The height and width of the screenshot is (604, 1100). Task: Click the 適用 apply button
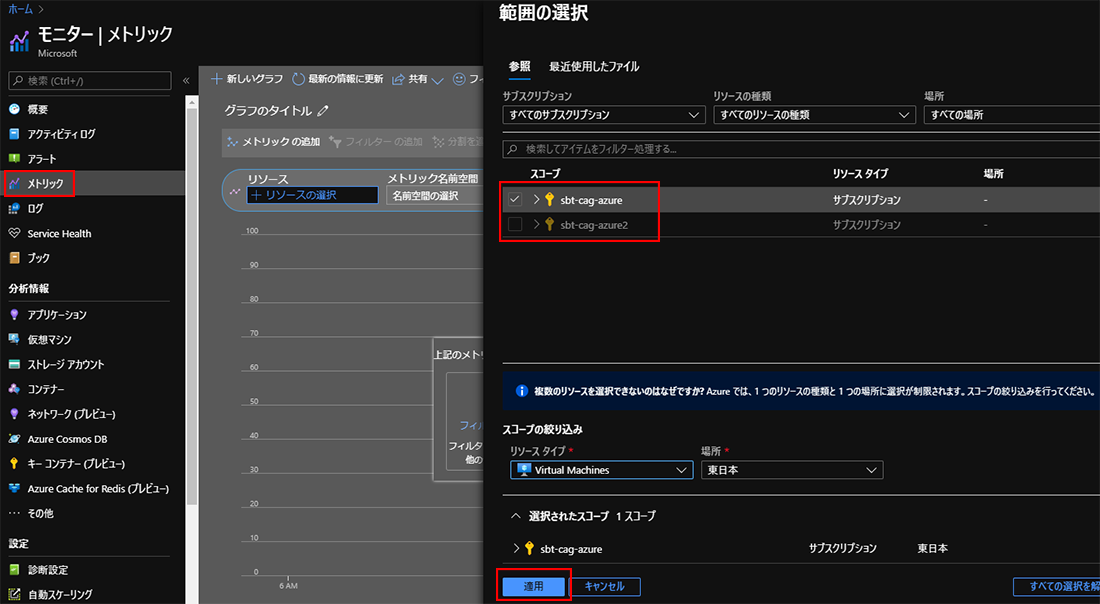click(533, 586)
